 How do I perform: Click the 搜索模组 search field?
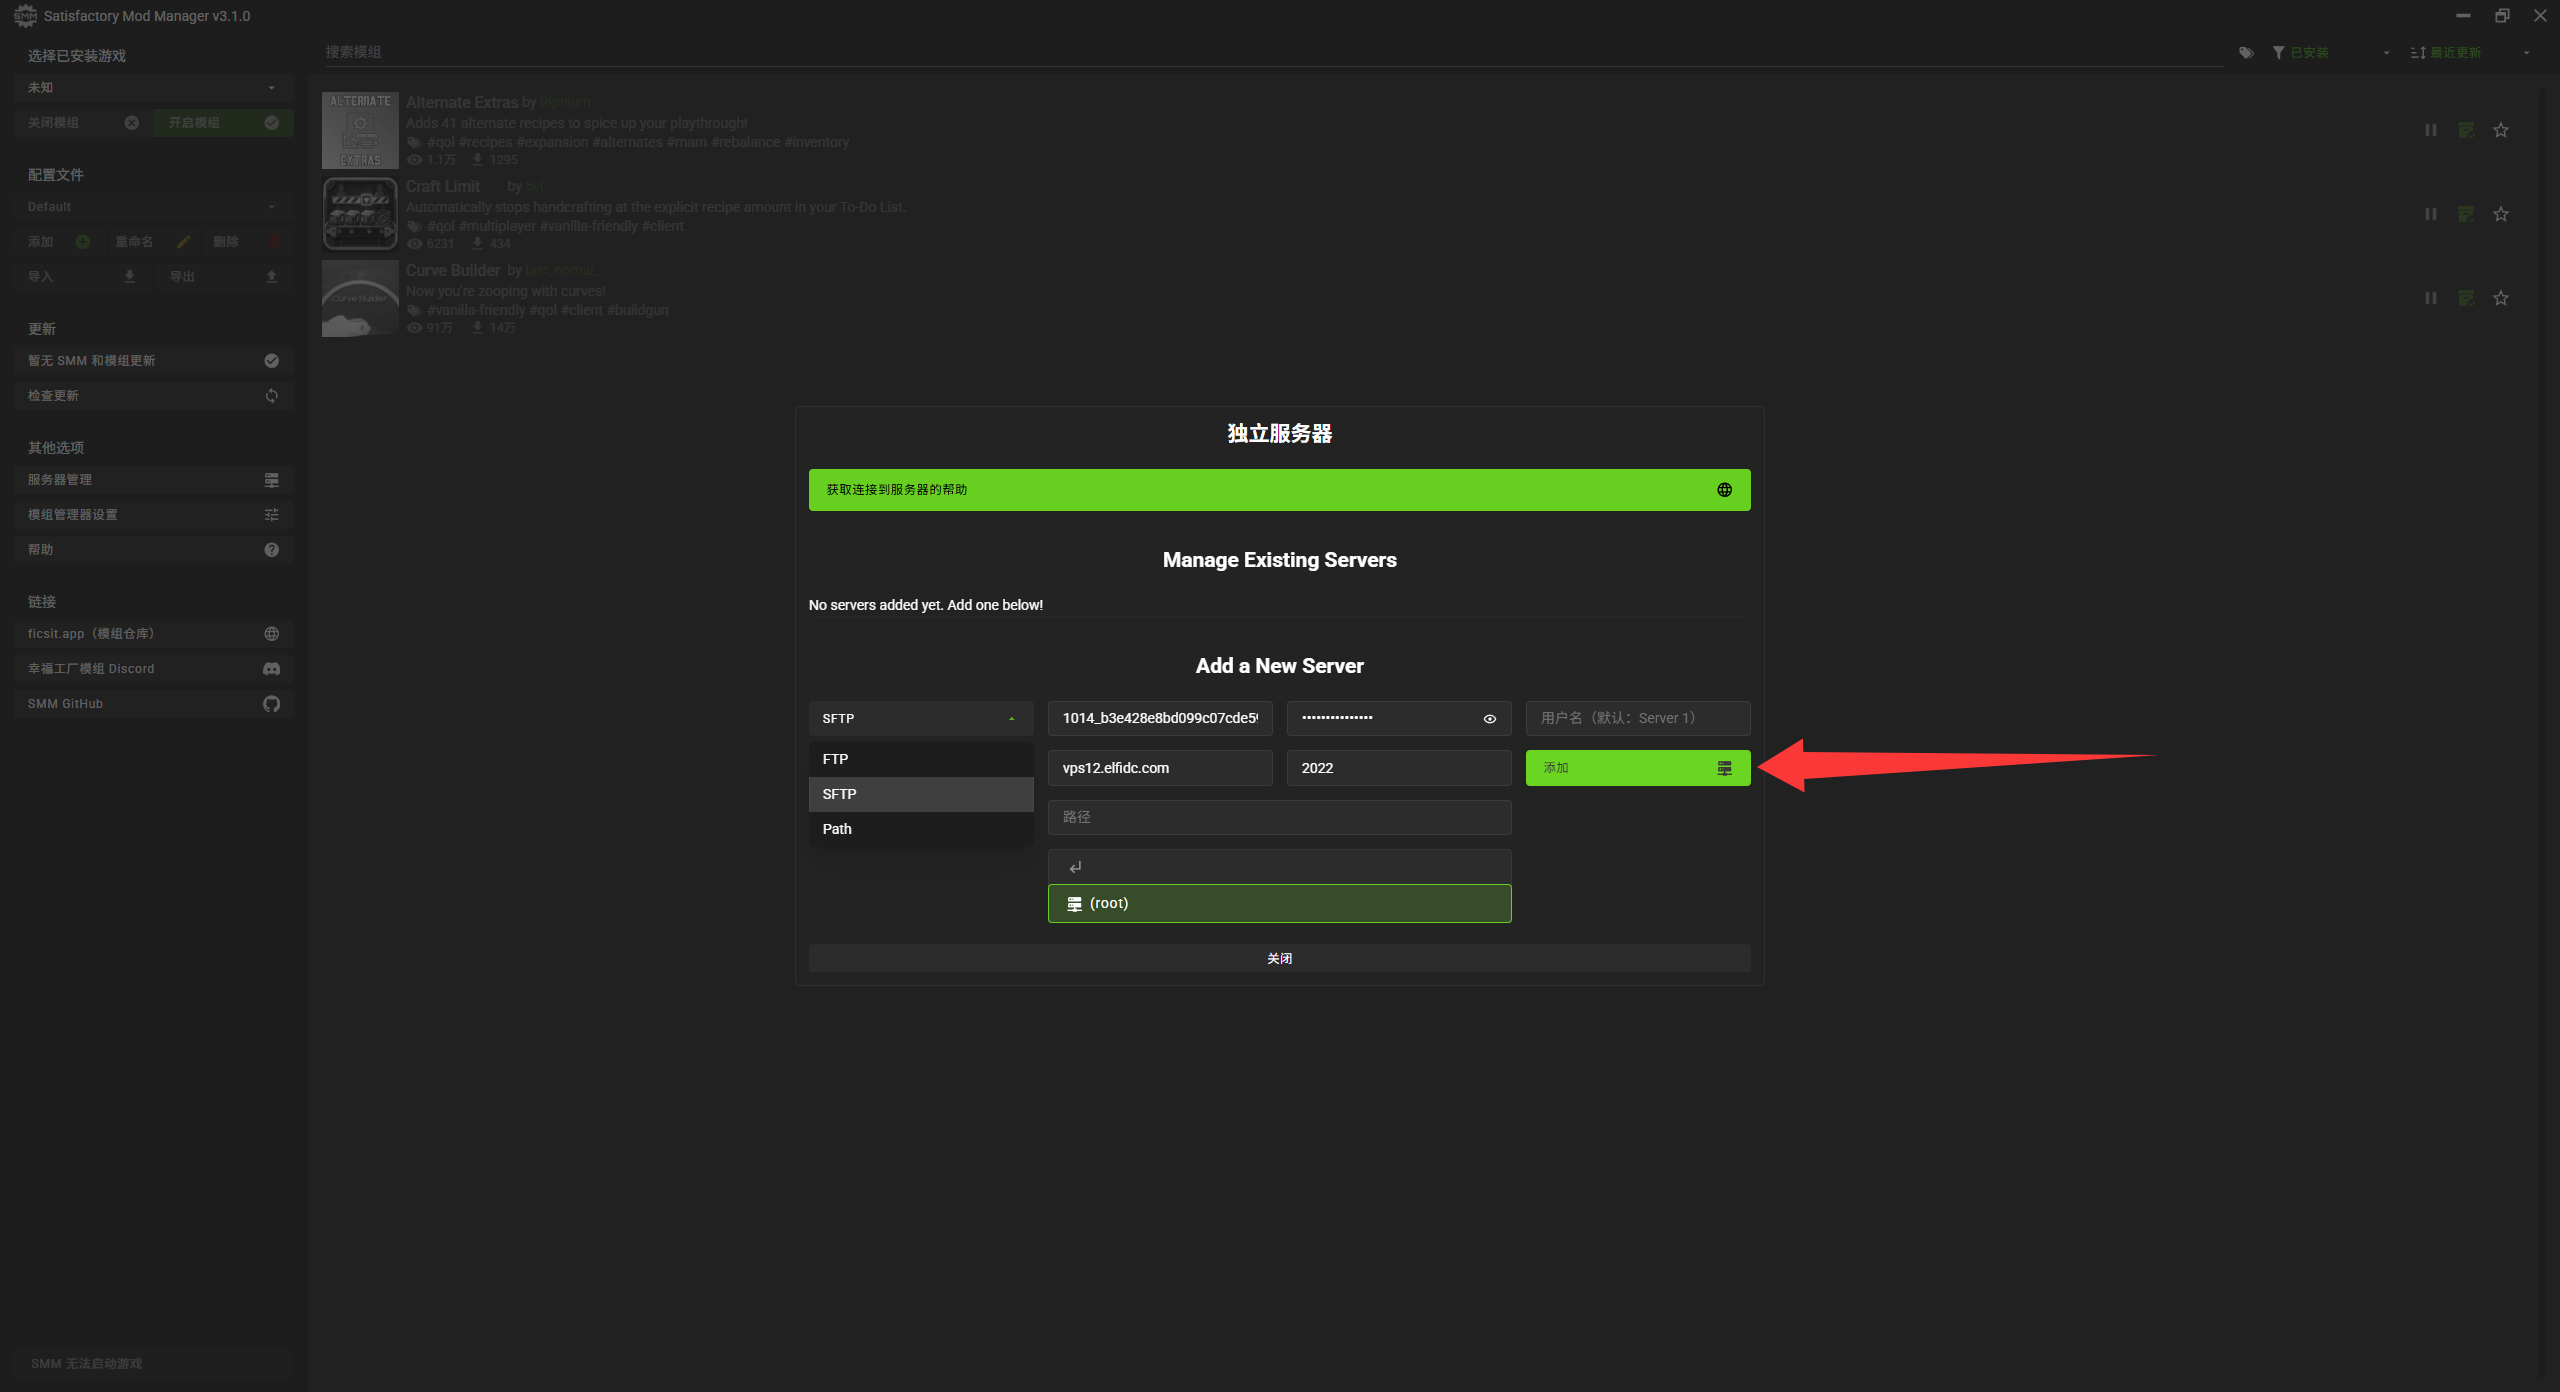(1272, 52)
